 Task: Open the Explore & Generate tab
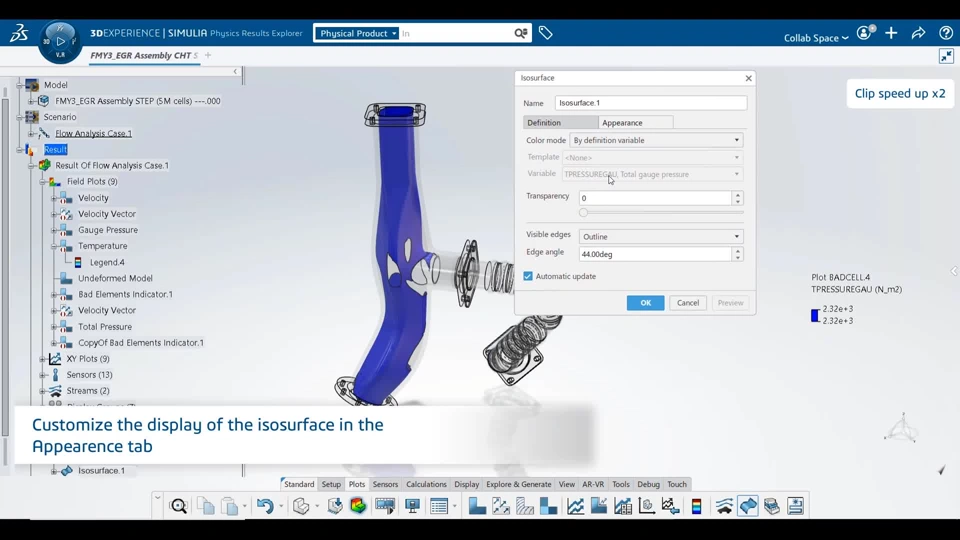(x=519, y=484)
